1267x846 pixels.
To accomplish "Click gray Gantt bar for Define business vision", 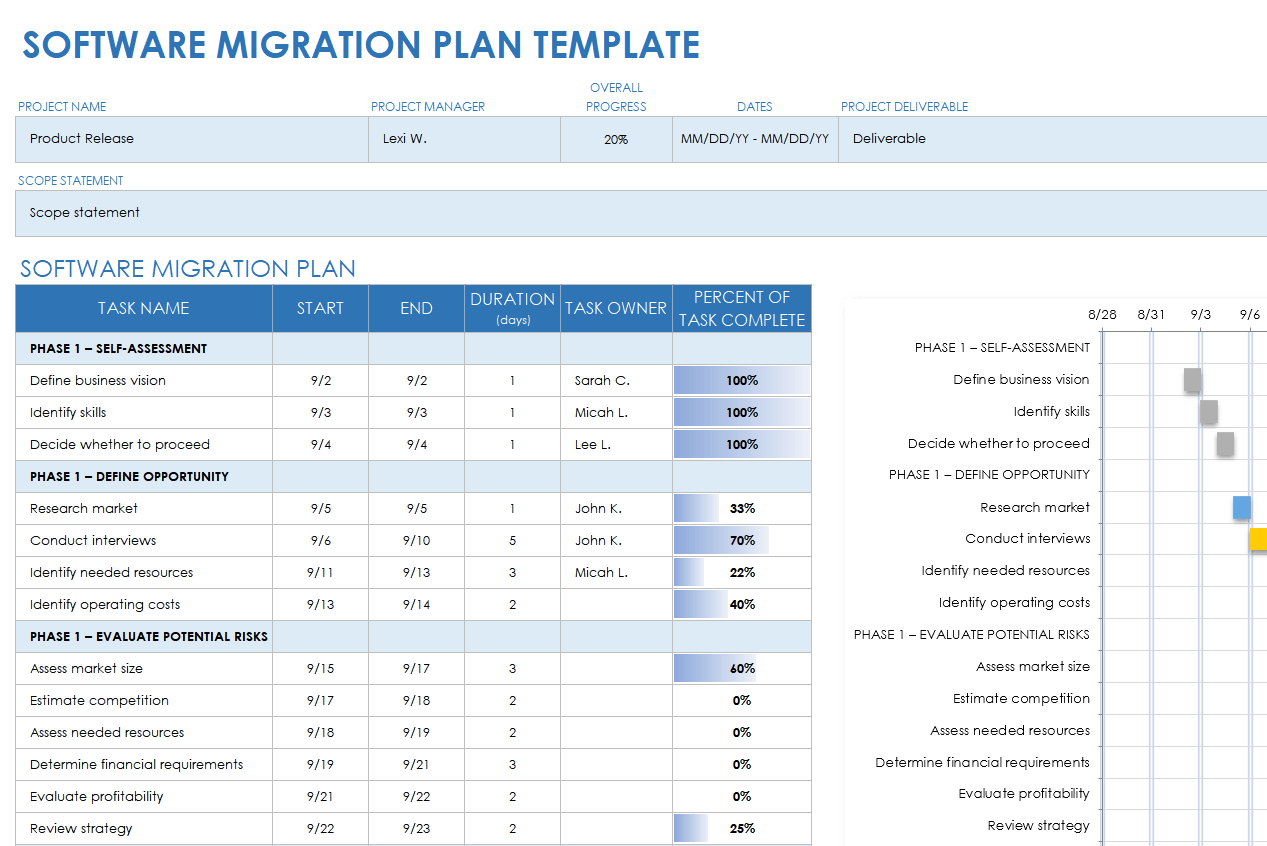I will click(x=1192, y=380).
